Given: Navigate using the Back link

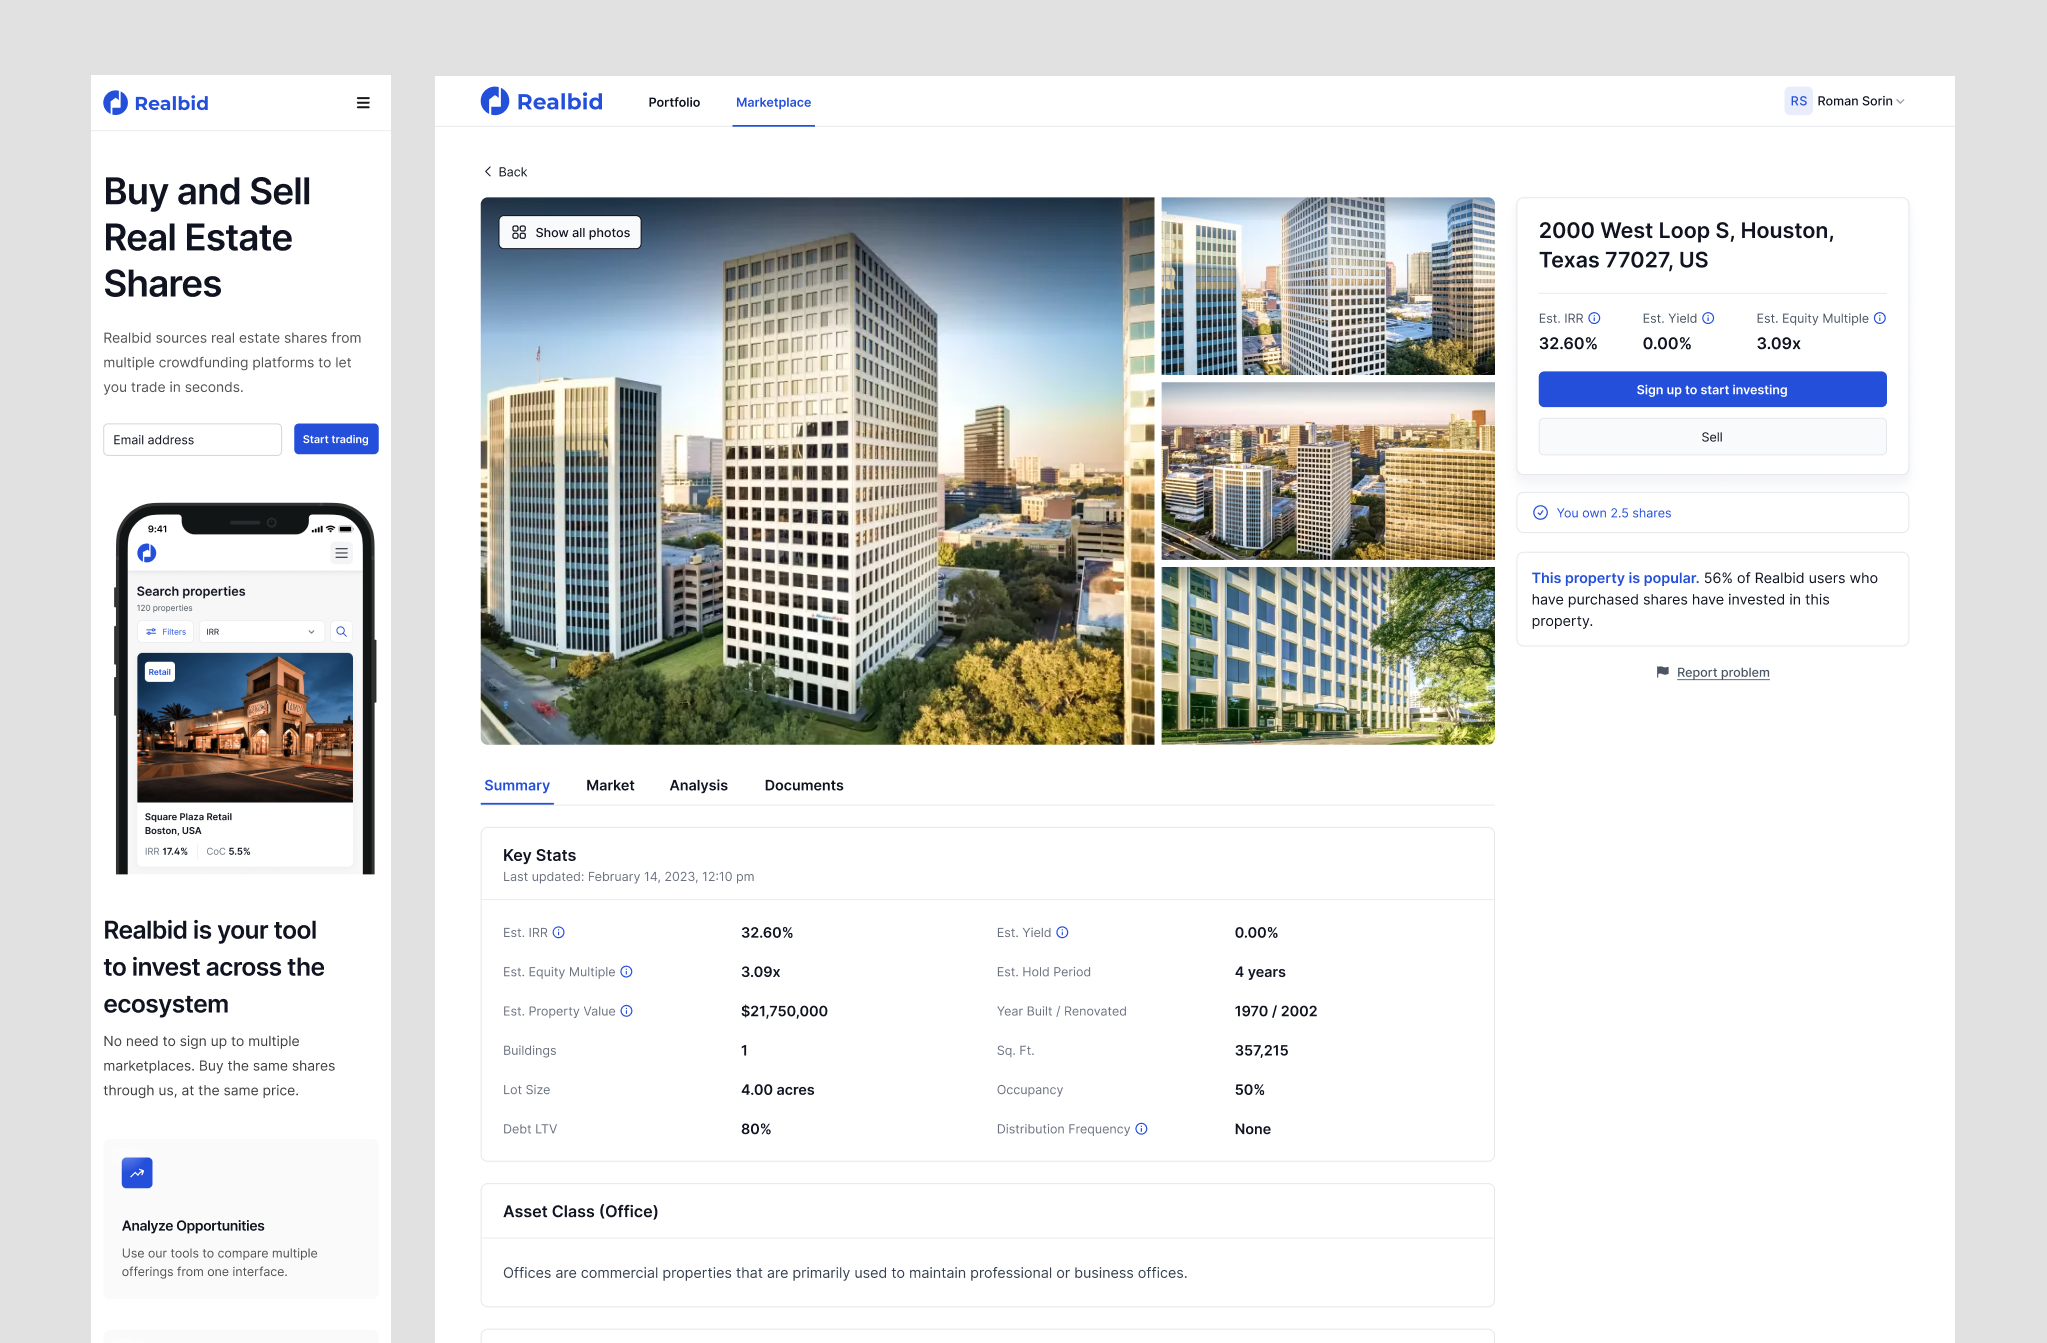Looking at the screenshot, I should tap(505, 171).
